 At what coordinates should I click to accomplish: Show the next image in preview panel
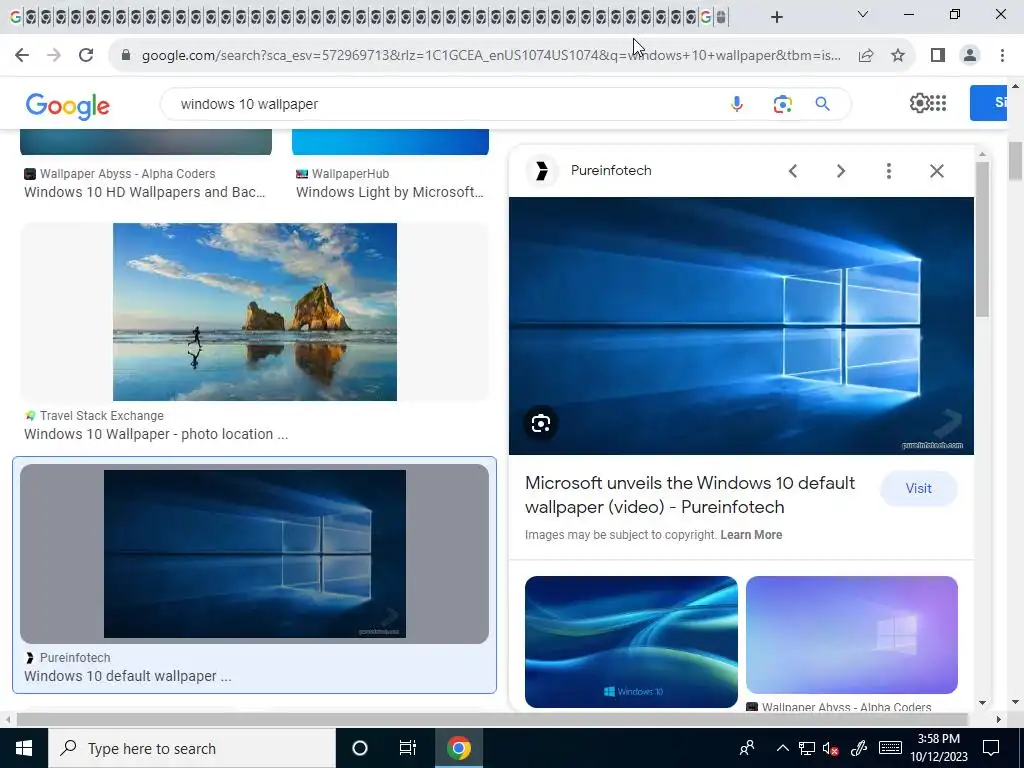[x=841, y=171]
